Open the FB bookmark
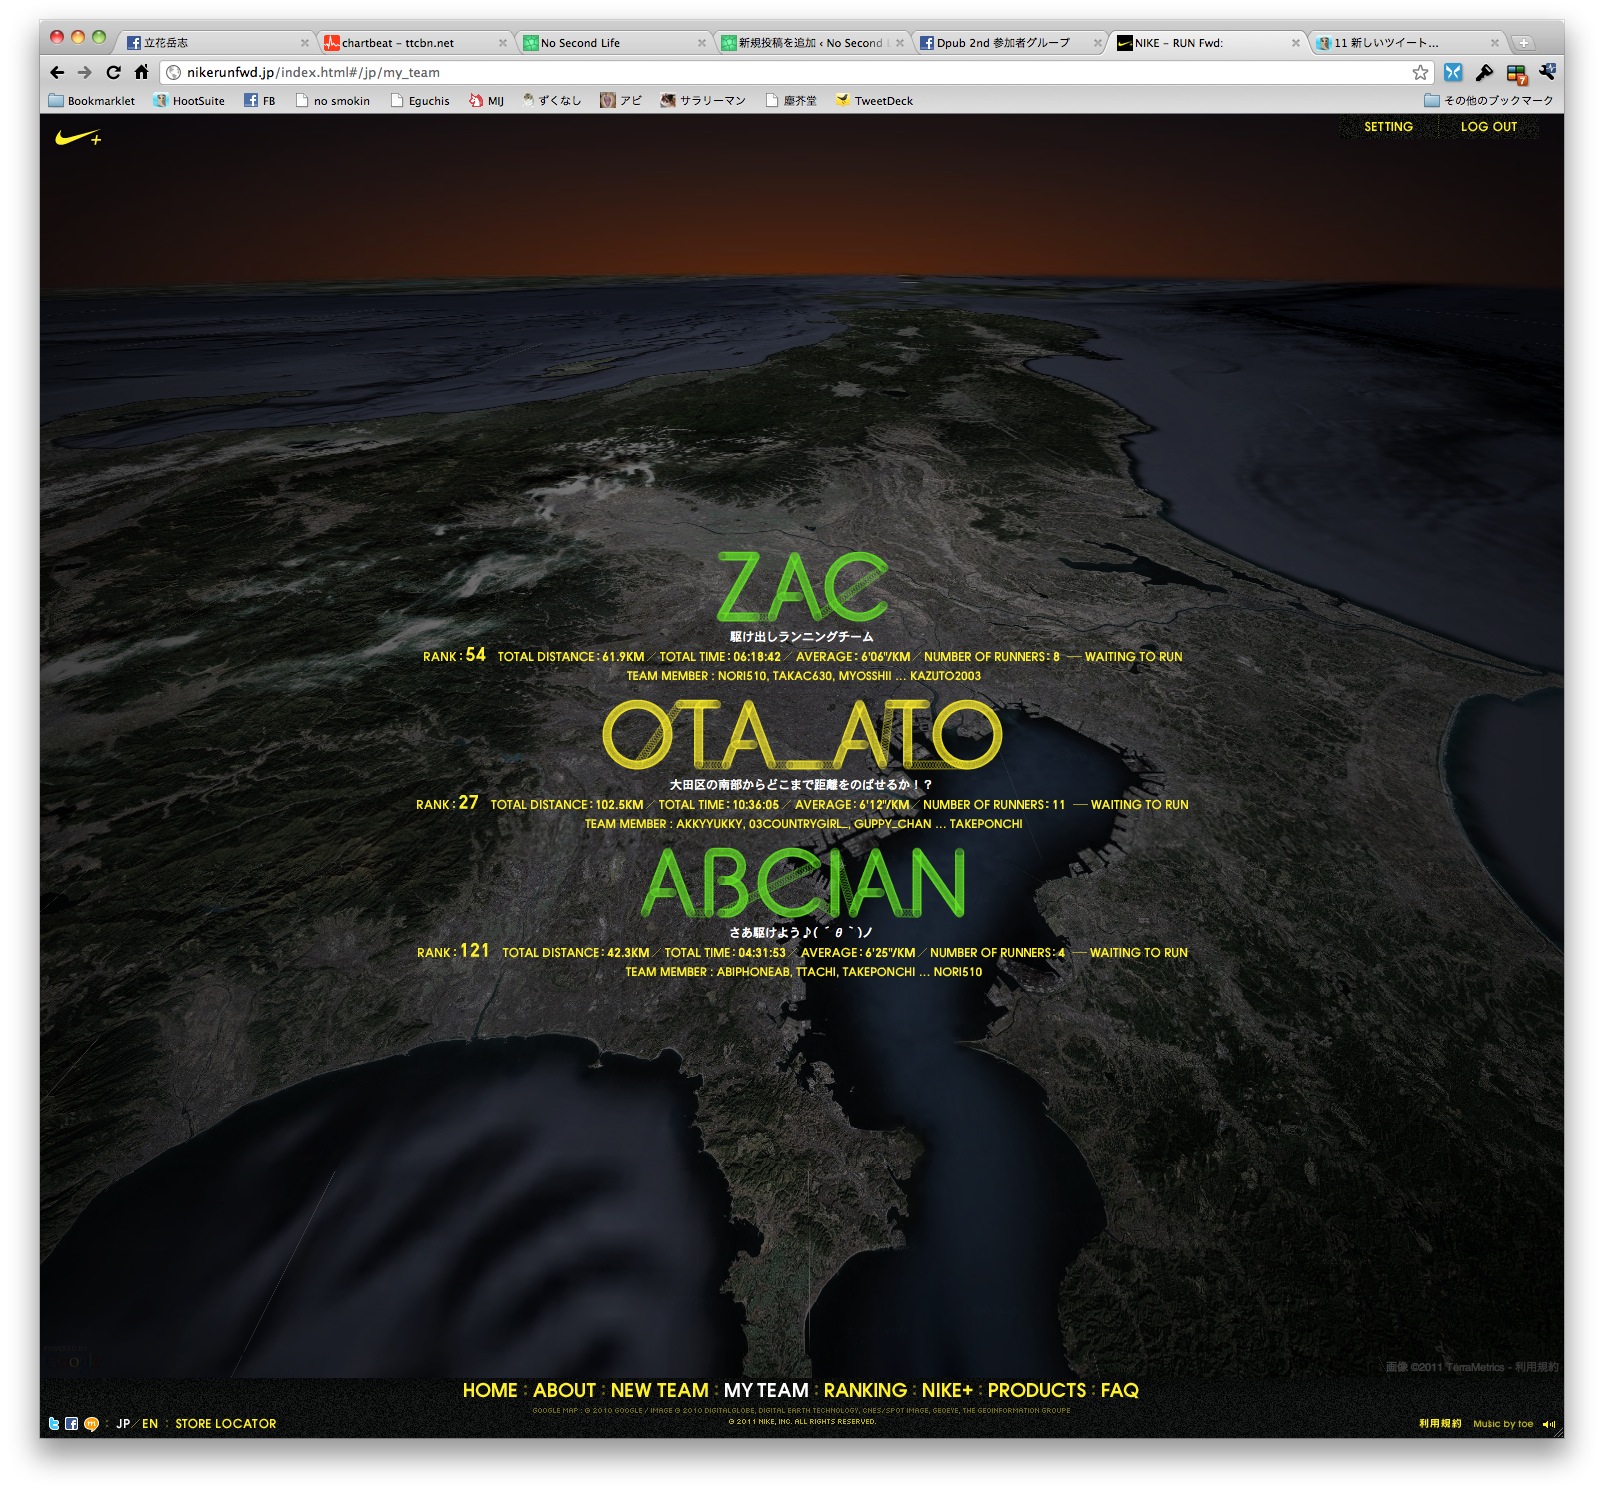 (260, 101)
